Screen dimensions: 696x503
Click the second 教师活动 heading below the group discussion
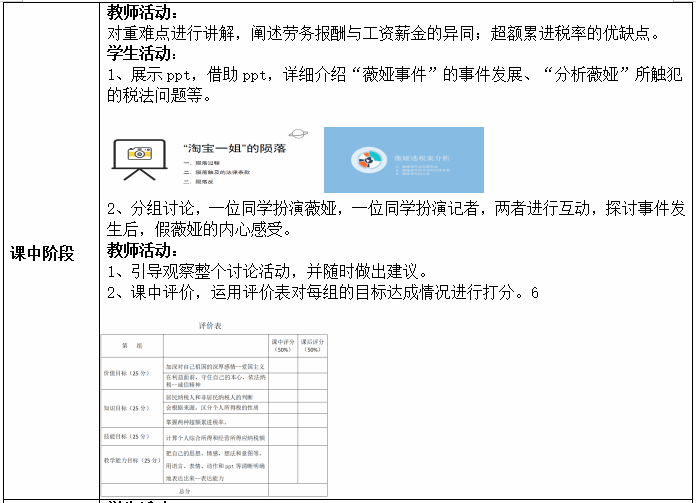pos(143,250)
